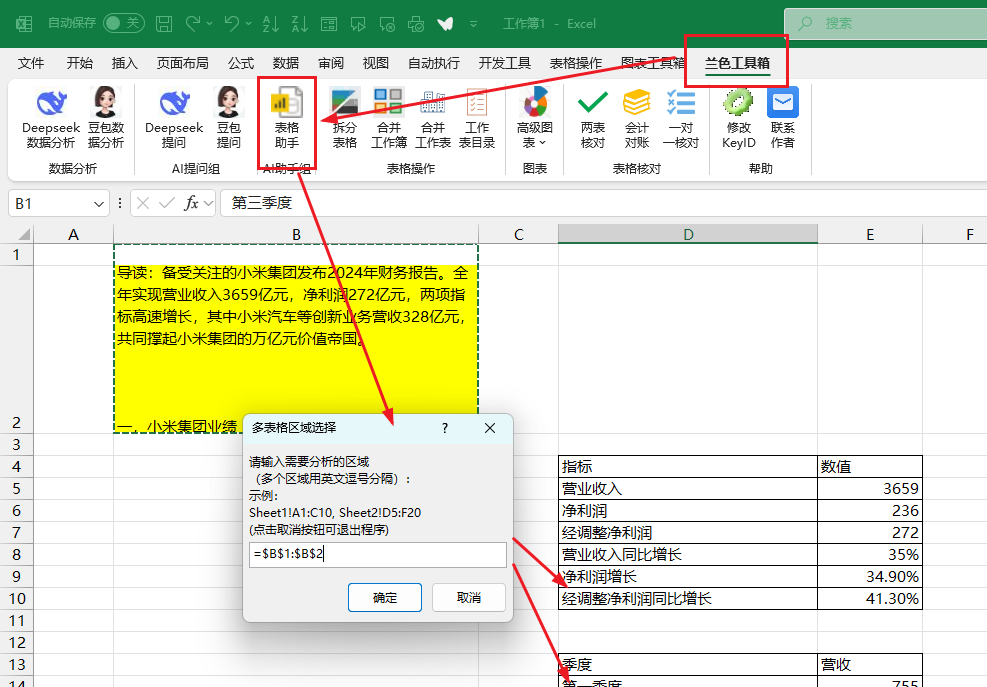Click the Redo arrow icon
The width and height of the screenshot is (987, 687).
(x=193, y=24)
